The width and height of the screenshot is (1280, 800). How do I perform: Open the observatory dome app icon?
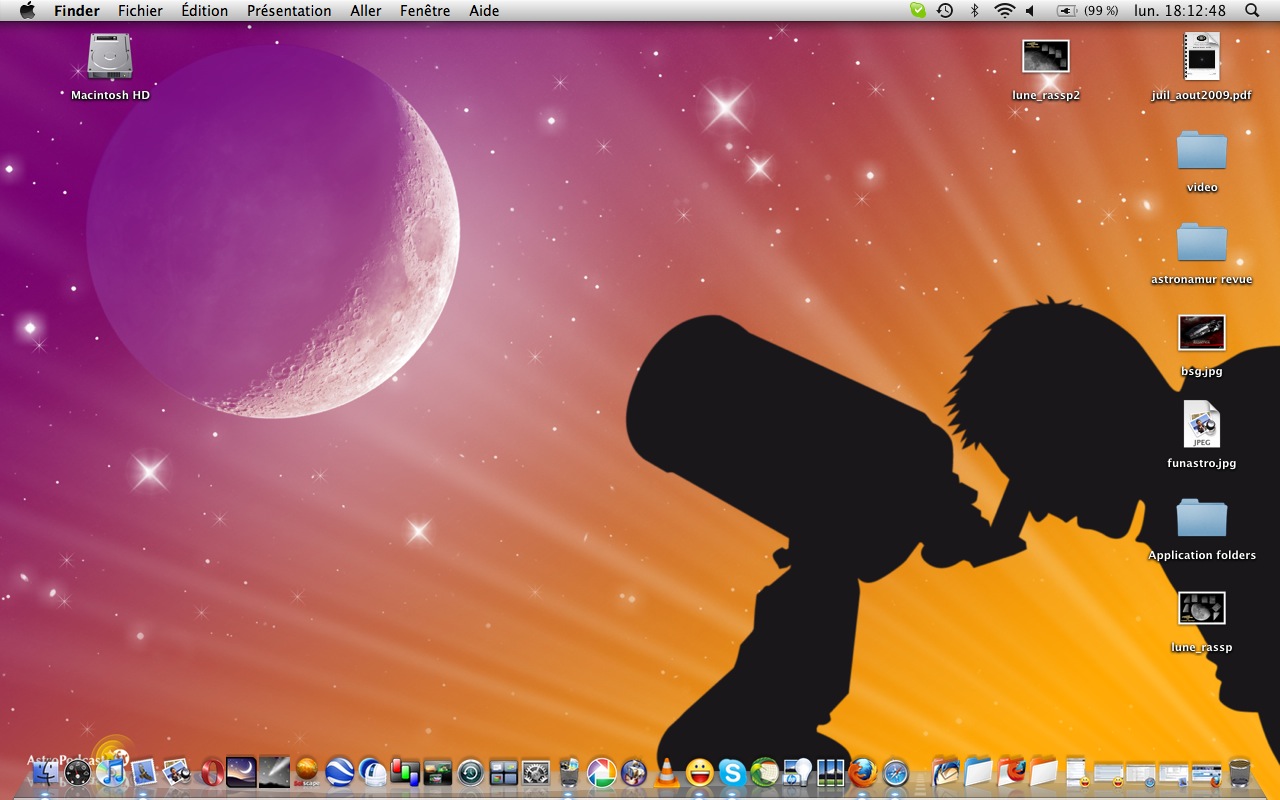pos(373,772)
